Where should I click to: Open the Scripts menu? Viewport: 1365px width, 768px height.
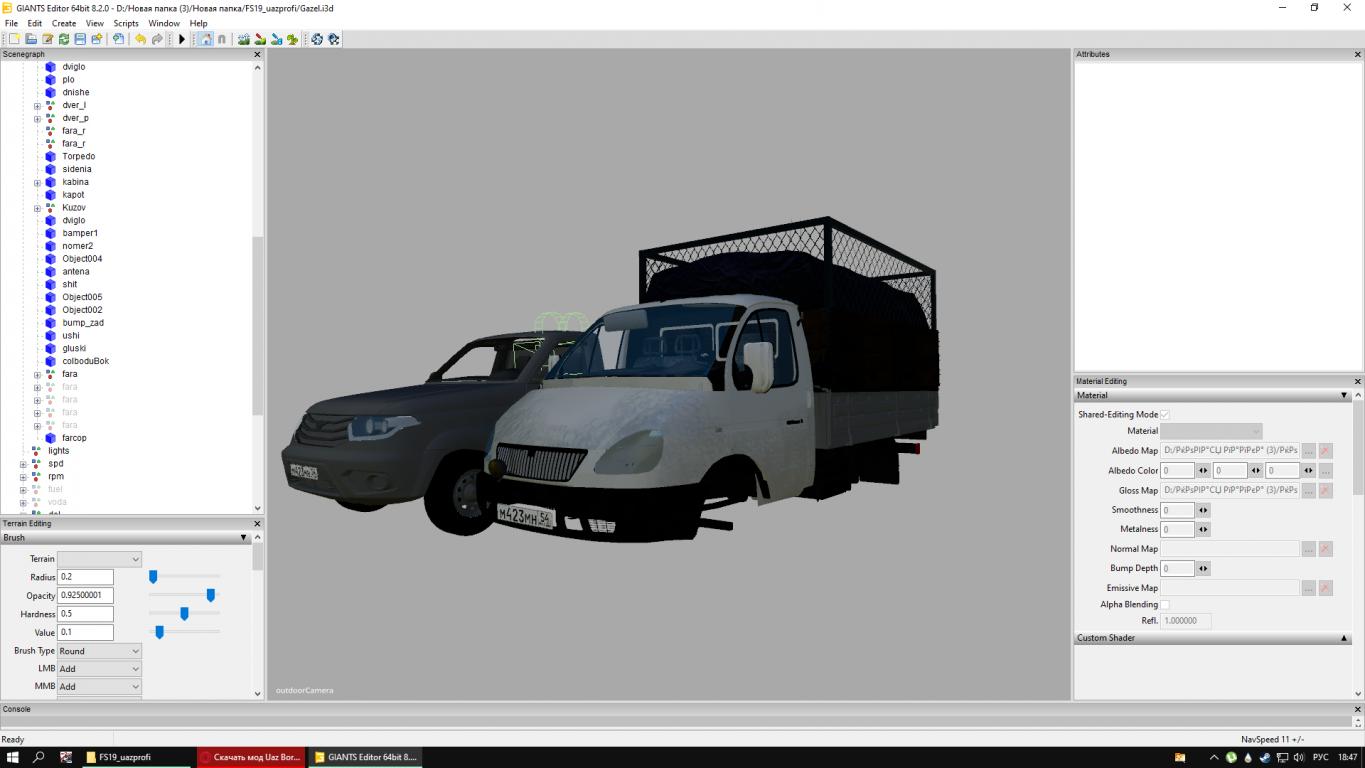click(x=126, y=23)
